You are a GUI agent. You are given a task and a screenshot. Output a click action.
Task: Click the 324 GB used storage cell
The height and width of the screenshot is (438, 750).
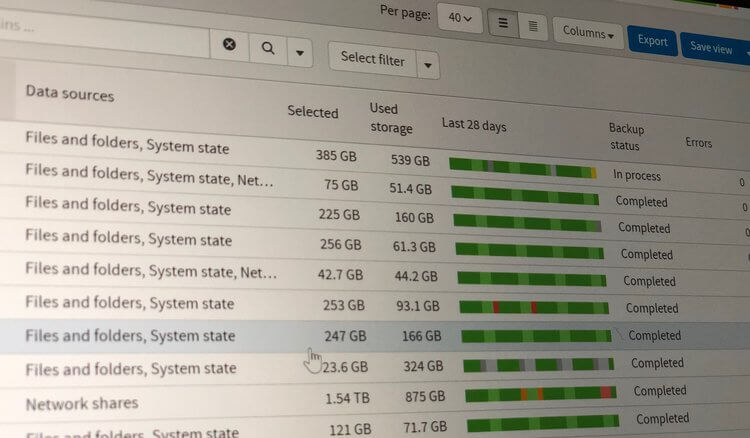coord(423,366)
